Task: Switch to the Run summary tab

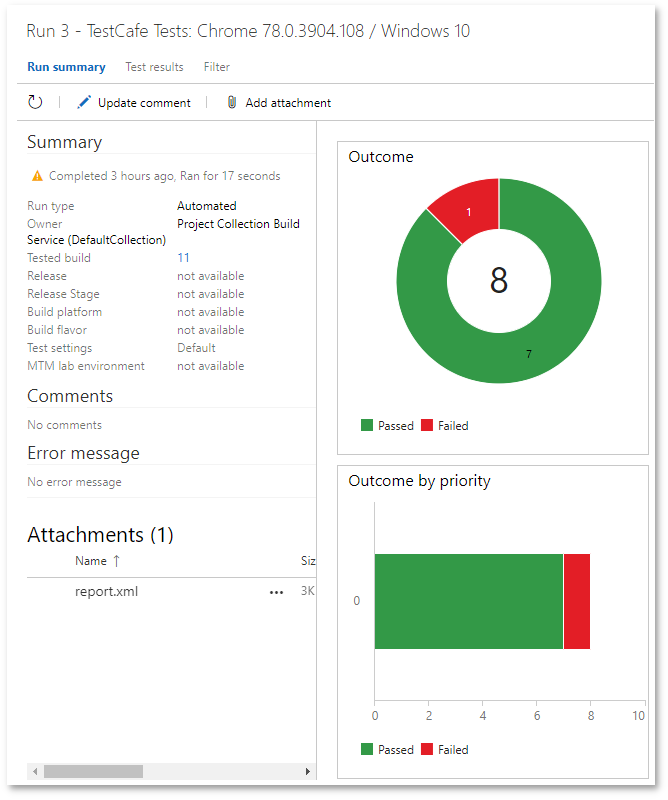Action: 66,67
